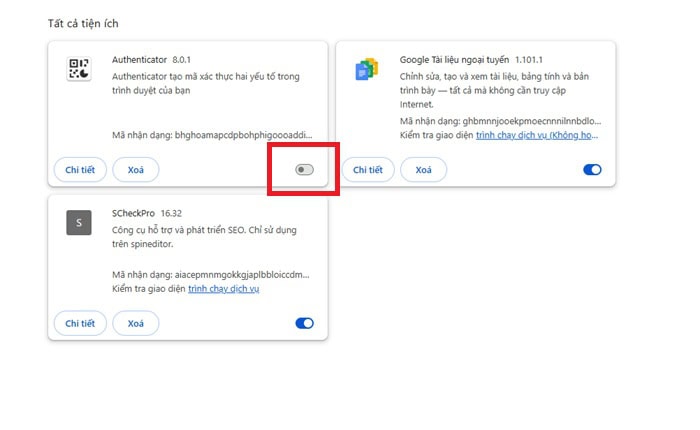Enable the Authenticator extension toggle
This screenshot has height=430, width=700.
[305, 170]
